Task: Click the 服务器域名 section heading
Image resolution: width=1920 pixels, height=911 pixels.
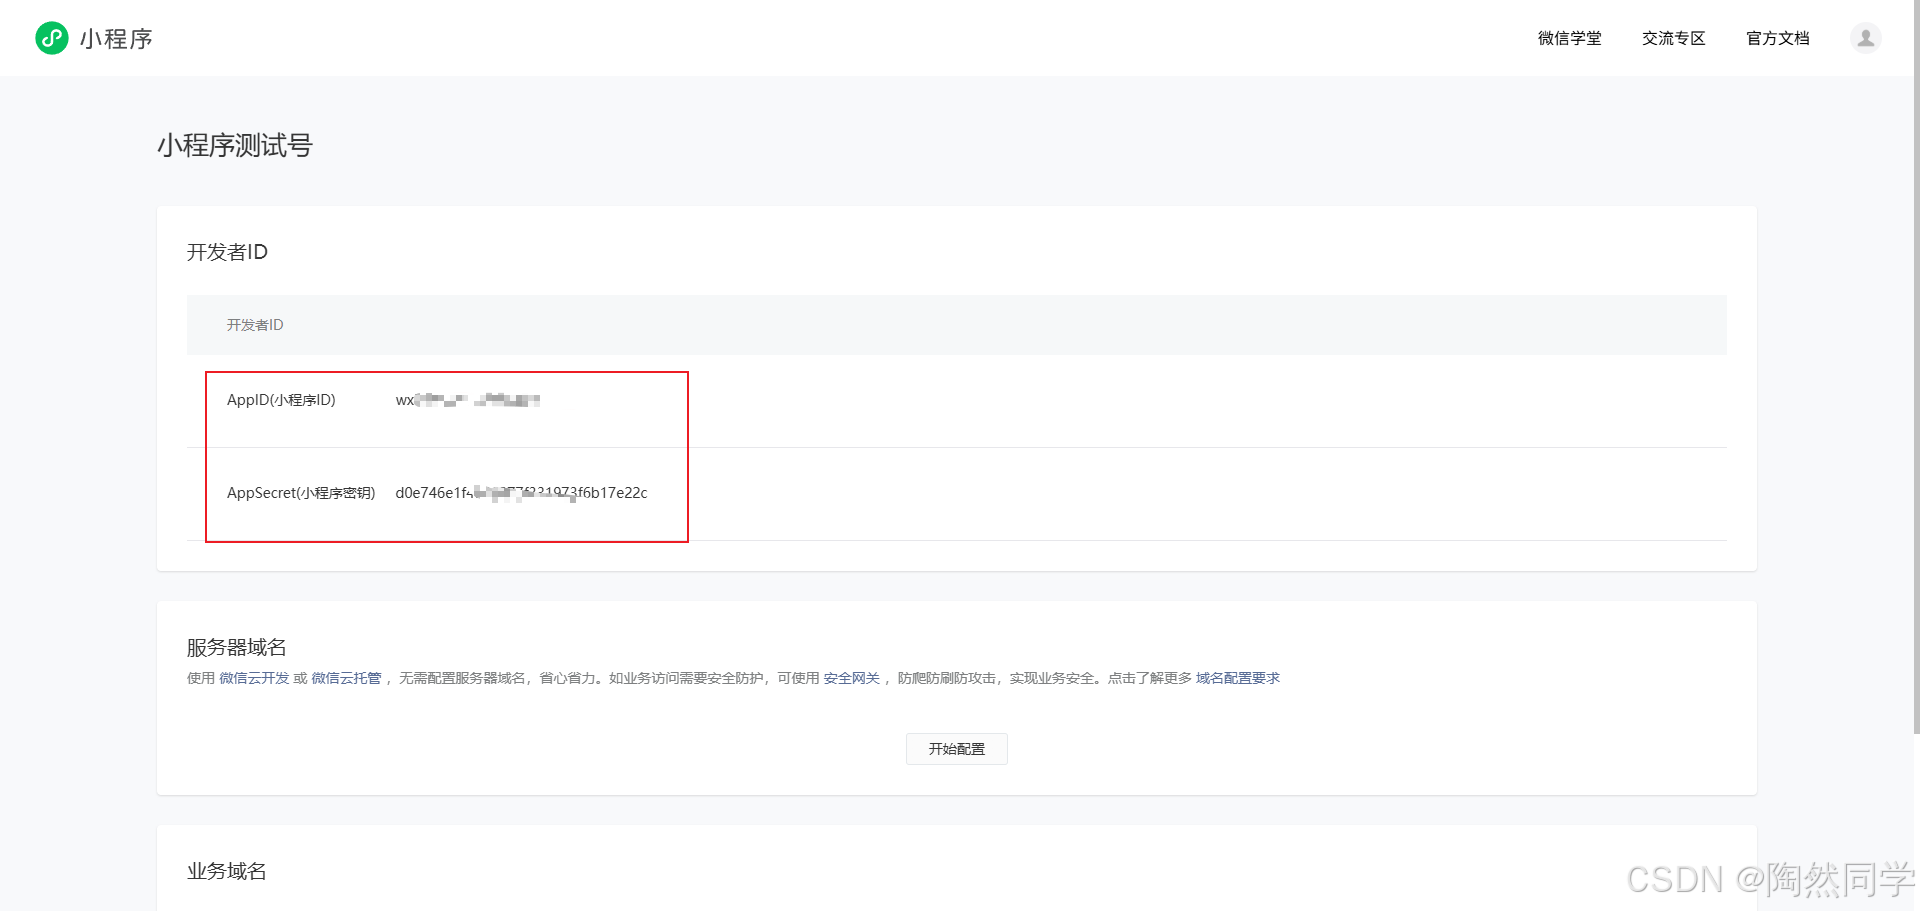Action: [x=235, y=647]
